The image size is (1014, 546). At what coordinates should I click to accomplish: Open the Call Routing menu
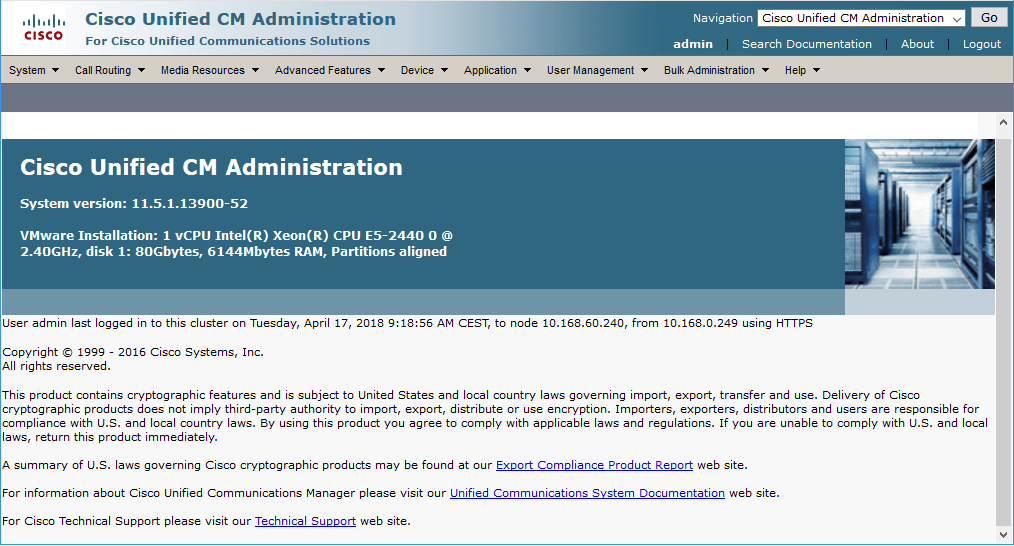click(x=110, y=70)
